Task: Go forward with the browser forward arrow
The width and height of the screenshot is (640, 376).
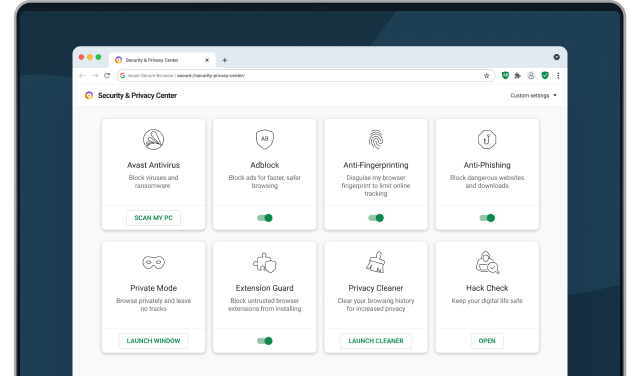Action: [x=95, y=76]
